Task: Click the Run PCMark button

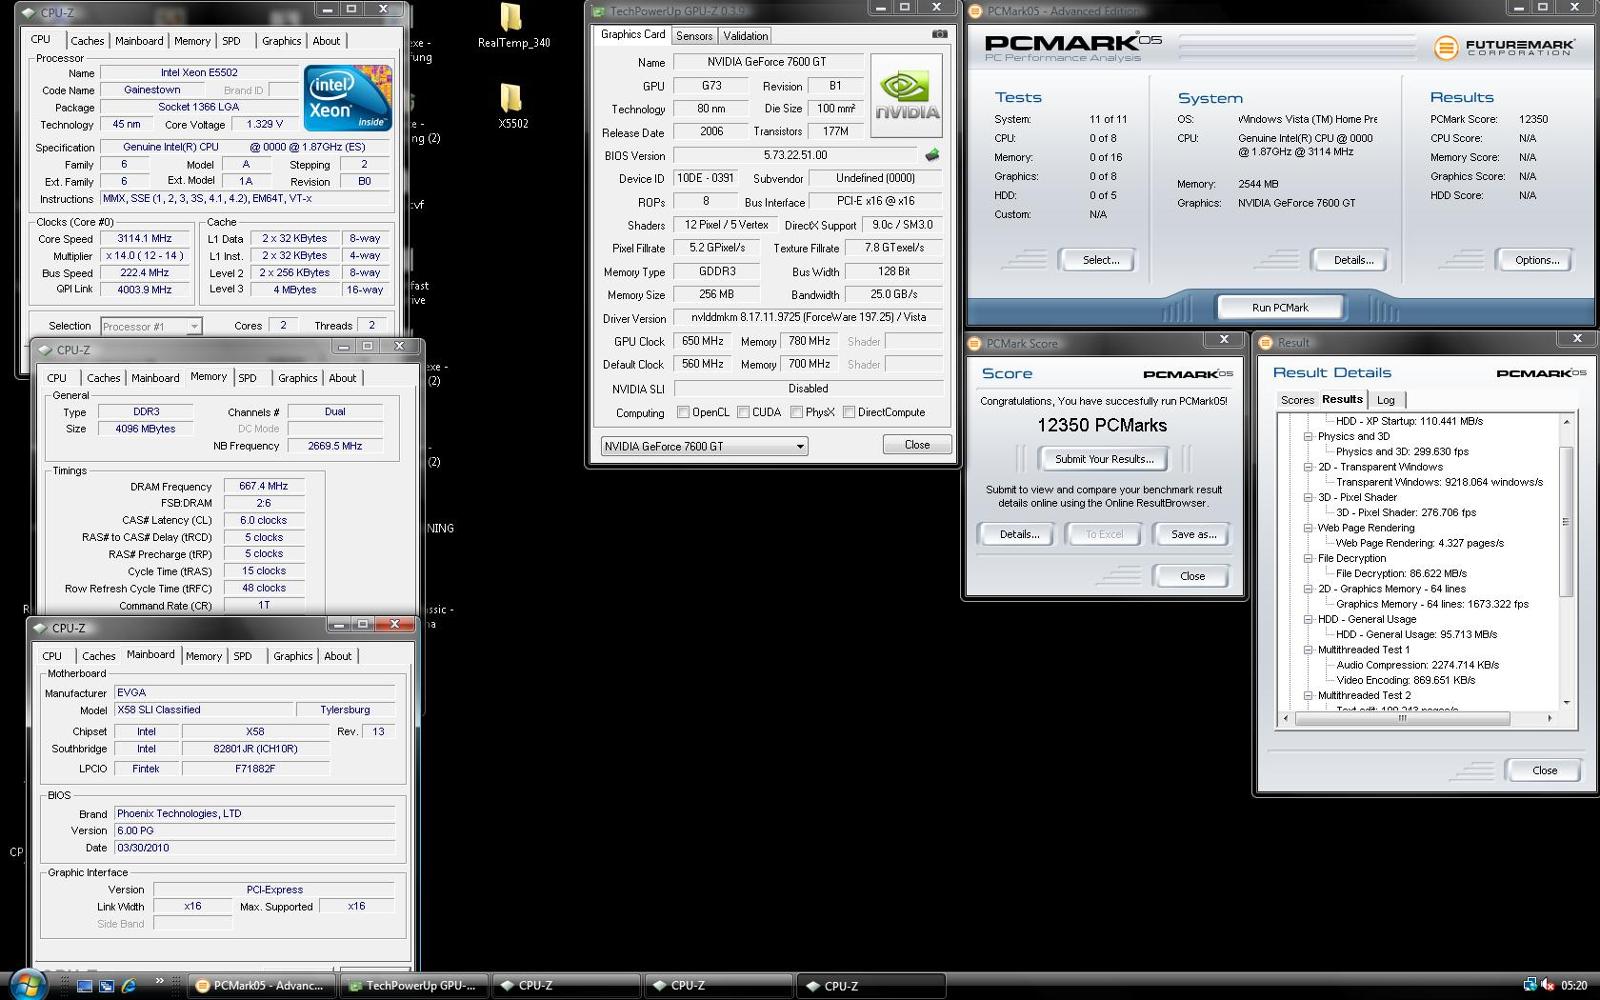Action: [x=1280, y=307]
